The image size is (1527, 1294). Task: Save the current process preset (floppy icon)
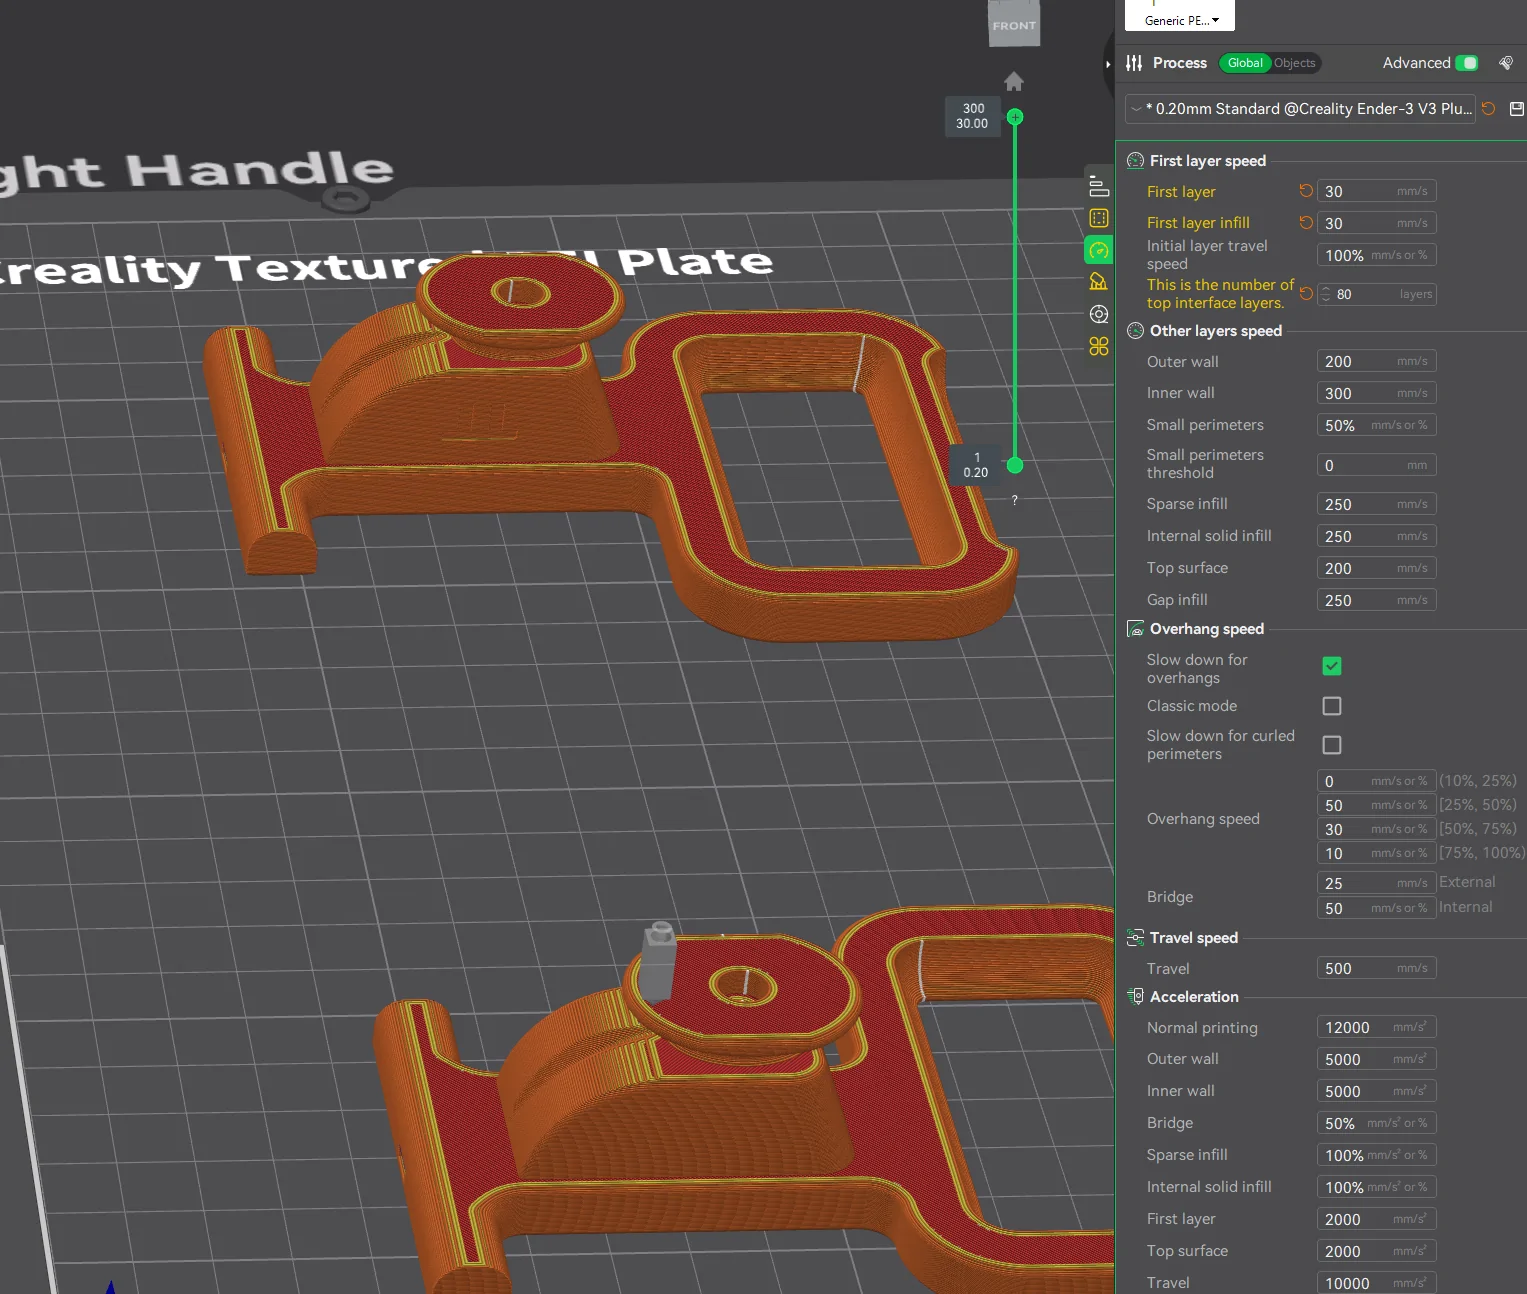[x=1516, y=108]
